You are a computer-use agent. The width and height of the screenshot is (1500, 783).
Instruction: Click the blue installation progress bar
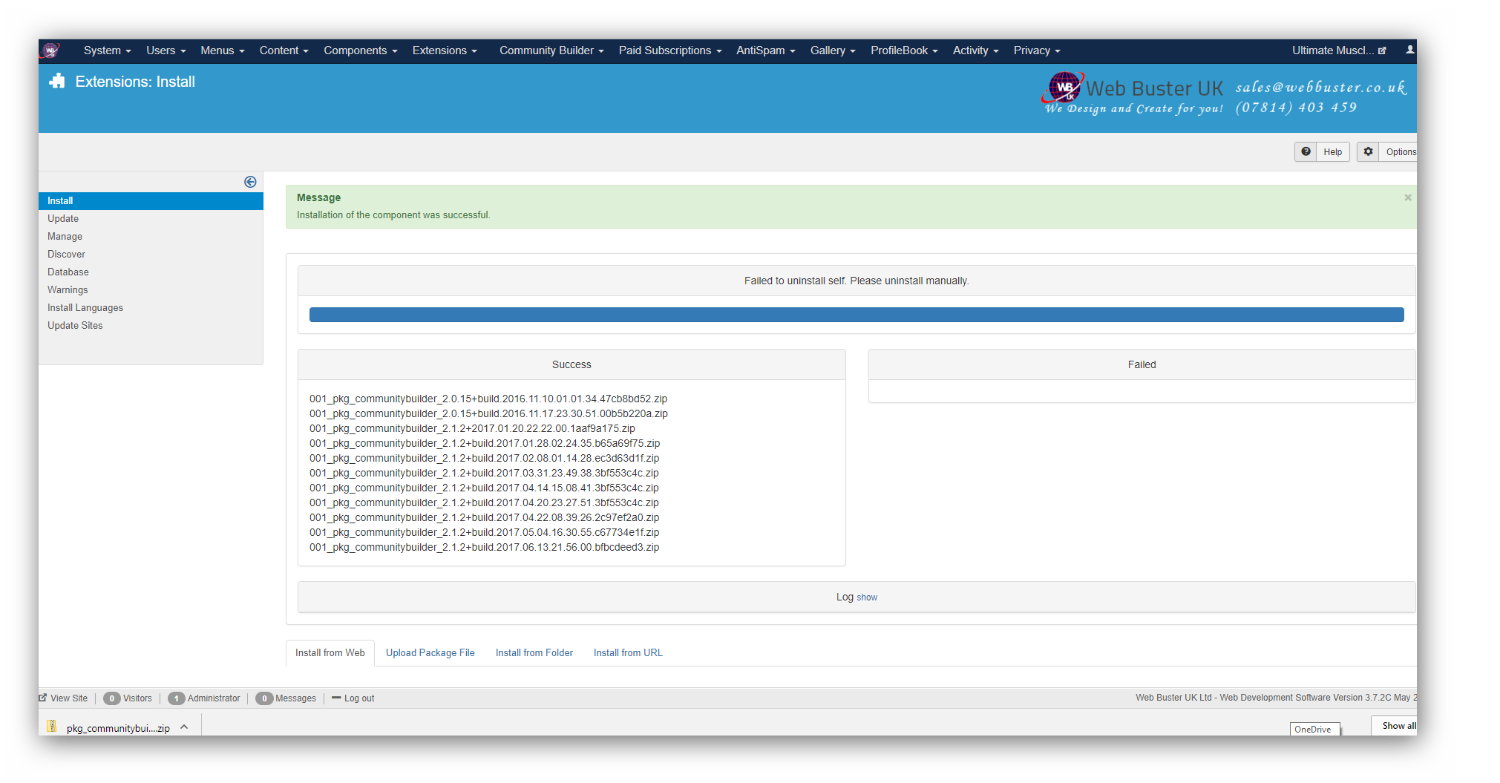pos(856,315)
